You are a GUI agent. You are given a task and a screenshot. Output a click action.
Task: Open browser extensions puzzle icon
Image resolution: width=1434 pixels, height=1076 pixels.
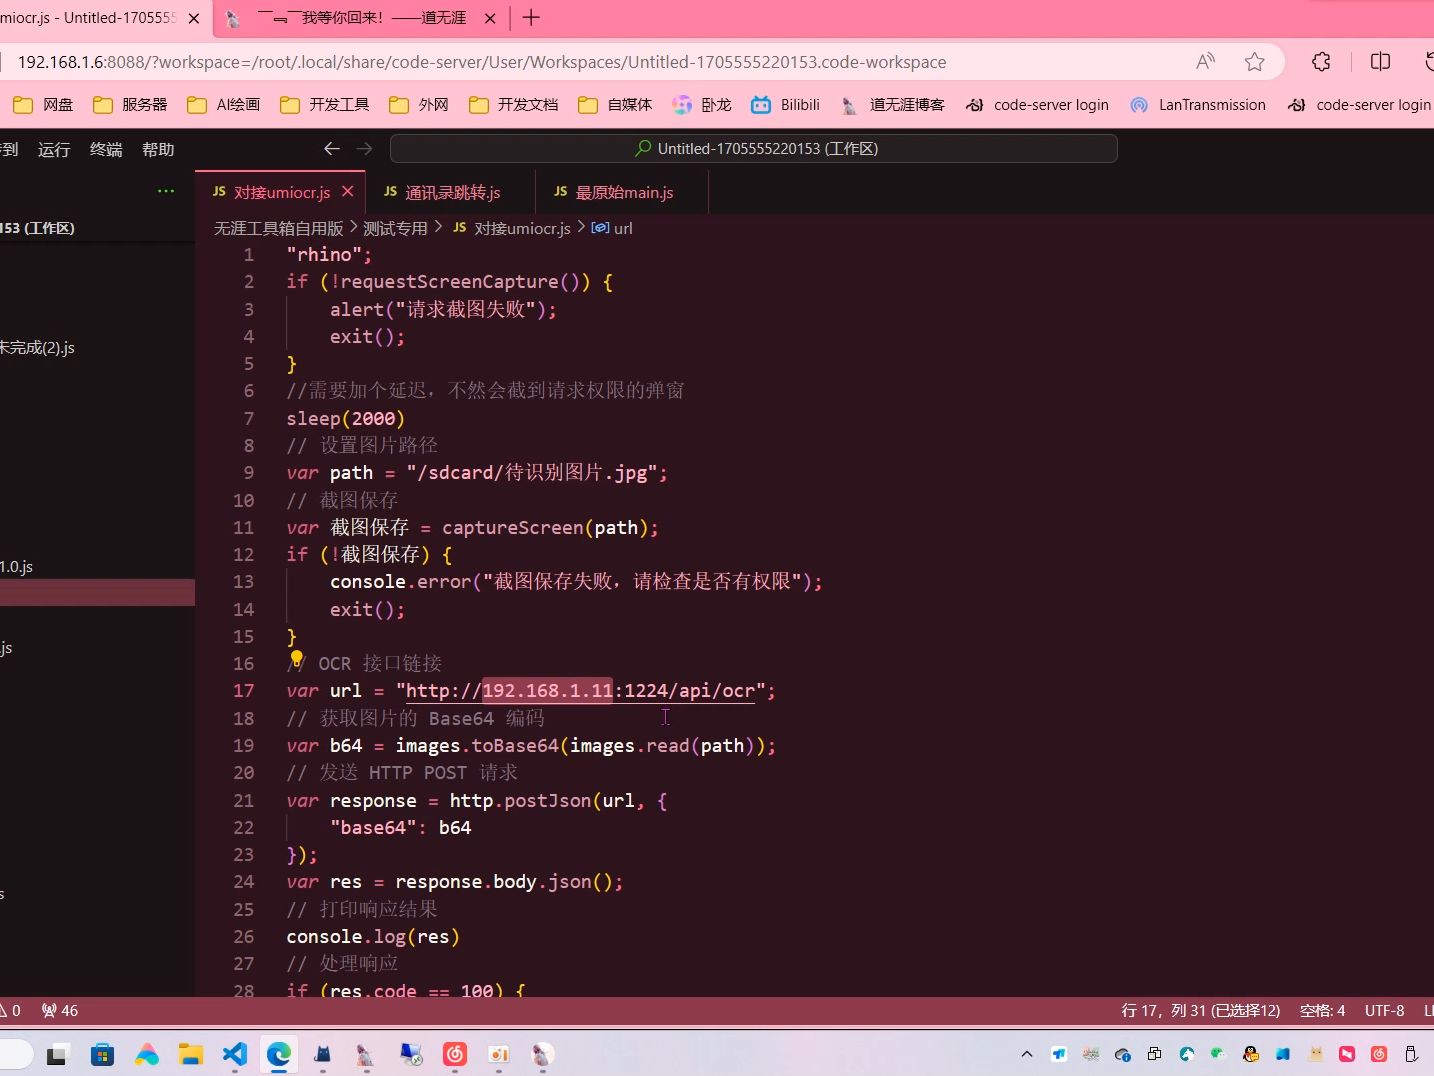(1321, 62)
